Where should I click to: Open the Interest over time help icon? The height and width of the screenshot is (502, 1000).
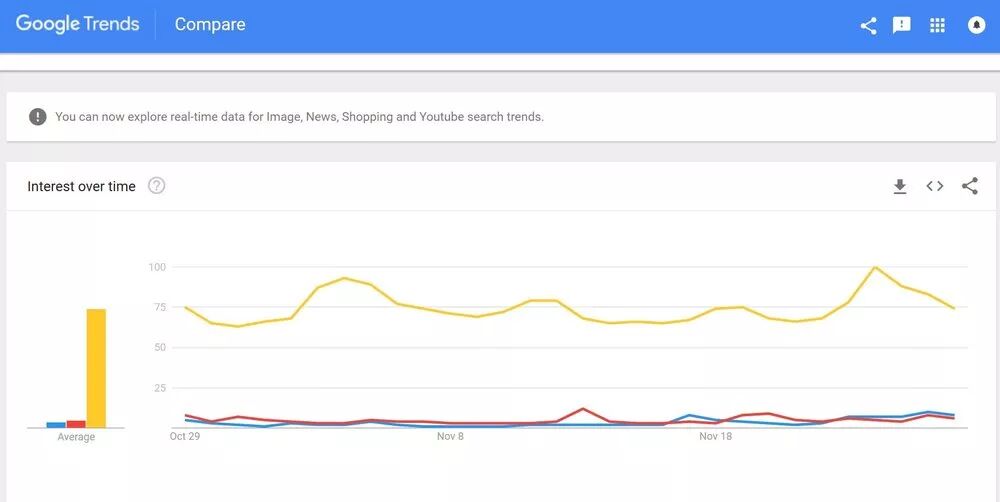point(156,186)
